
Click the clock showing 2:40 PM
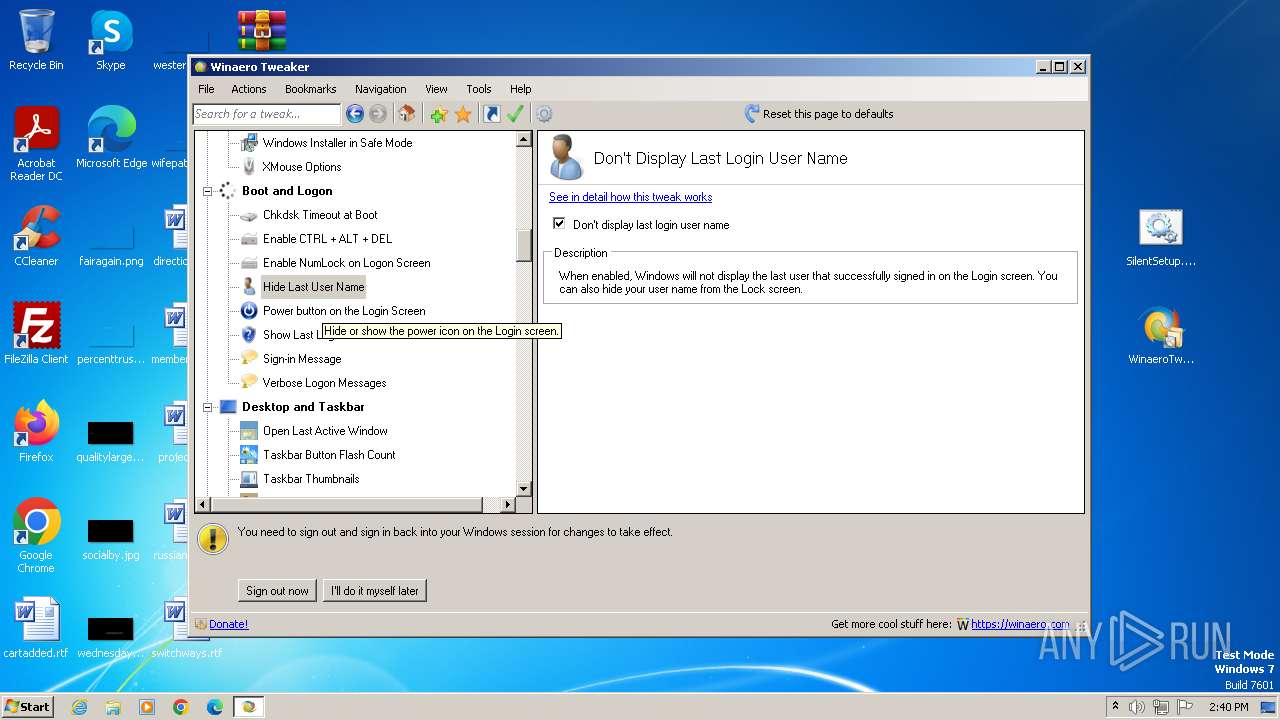[x=1229, y=707]
